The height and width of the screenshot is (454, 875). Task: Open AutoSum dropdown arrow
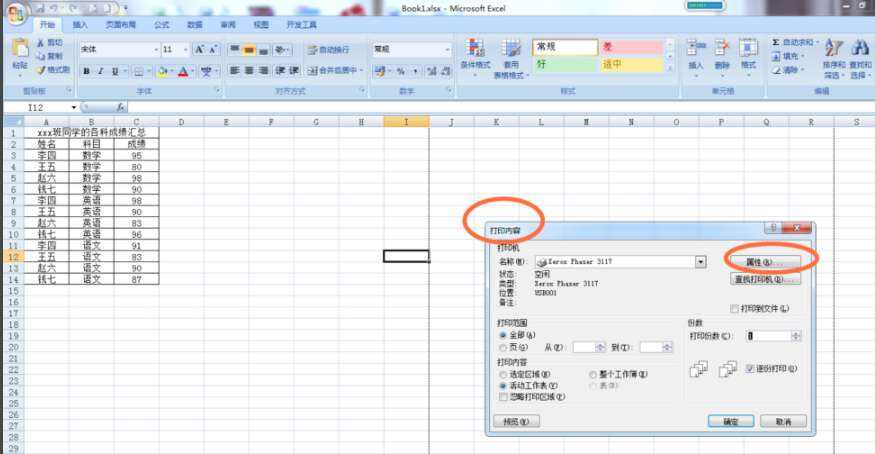point(818,42)
